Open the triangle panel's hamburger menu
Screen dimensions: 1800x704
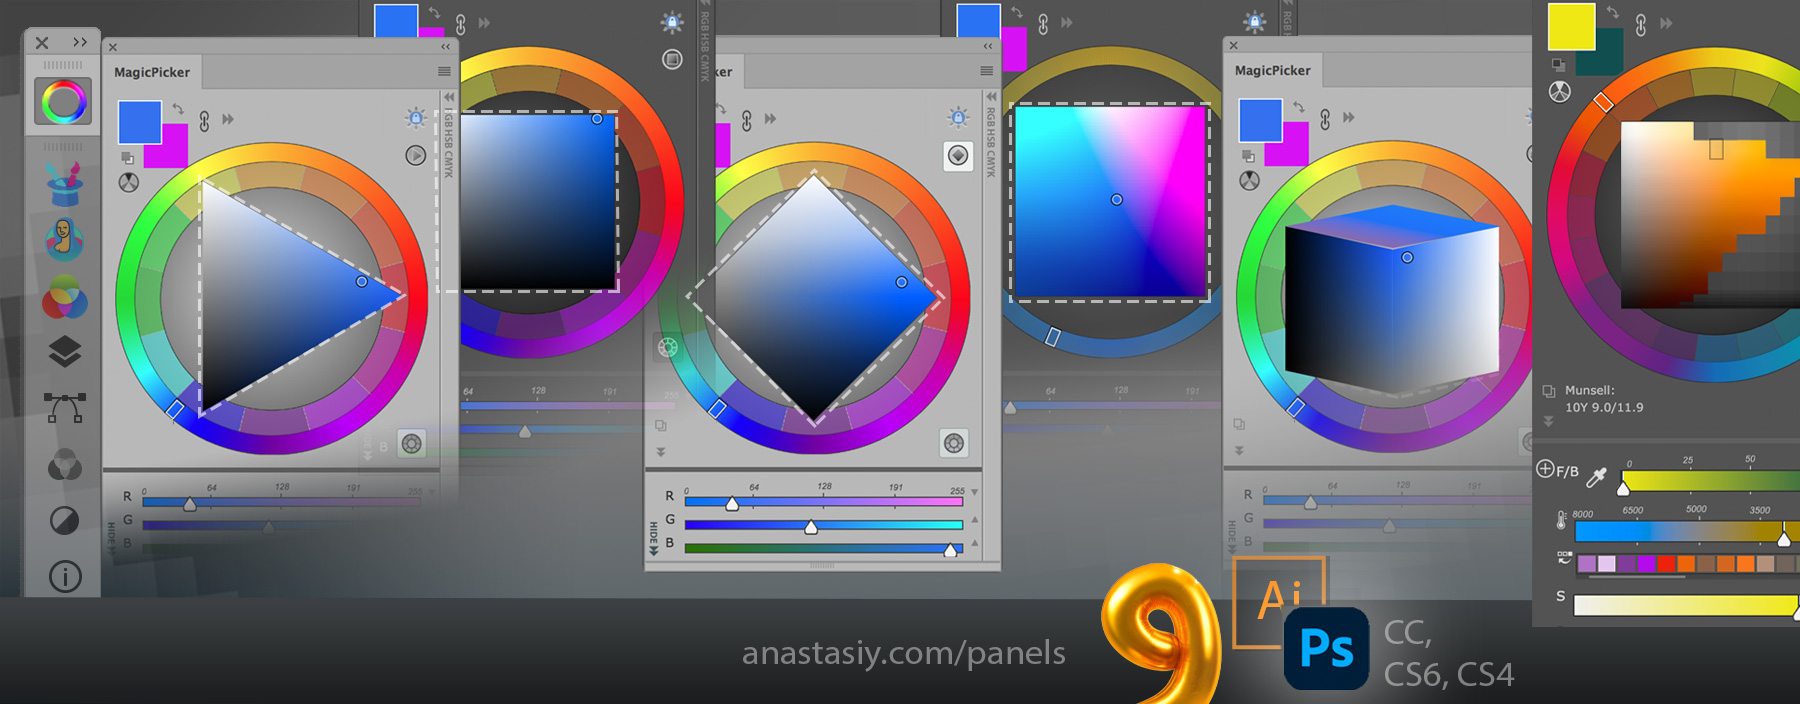pyautogui.click(x=444, y=71)
